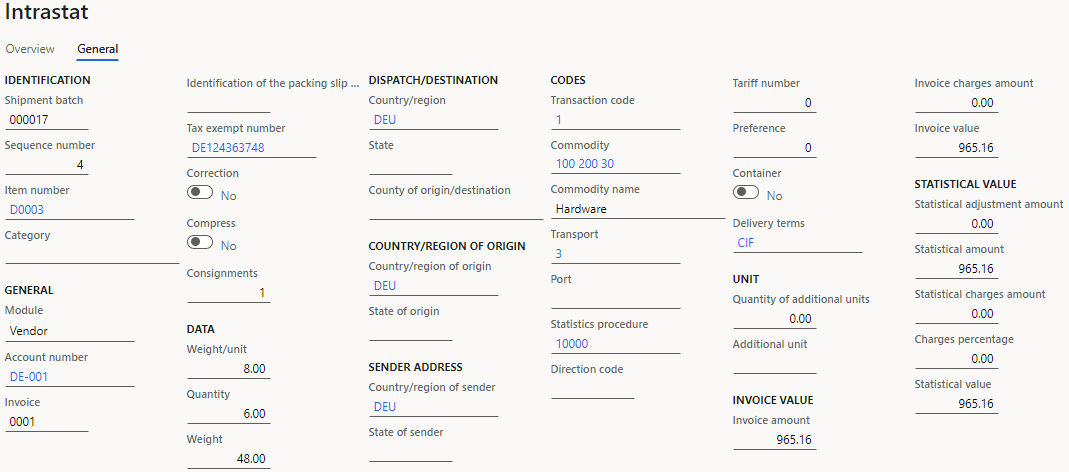1069x472 pixels.
Task: Click the Preference field
Action: pyautogui.click(x=774, y=148)
